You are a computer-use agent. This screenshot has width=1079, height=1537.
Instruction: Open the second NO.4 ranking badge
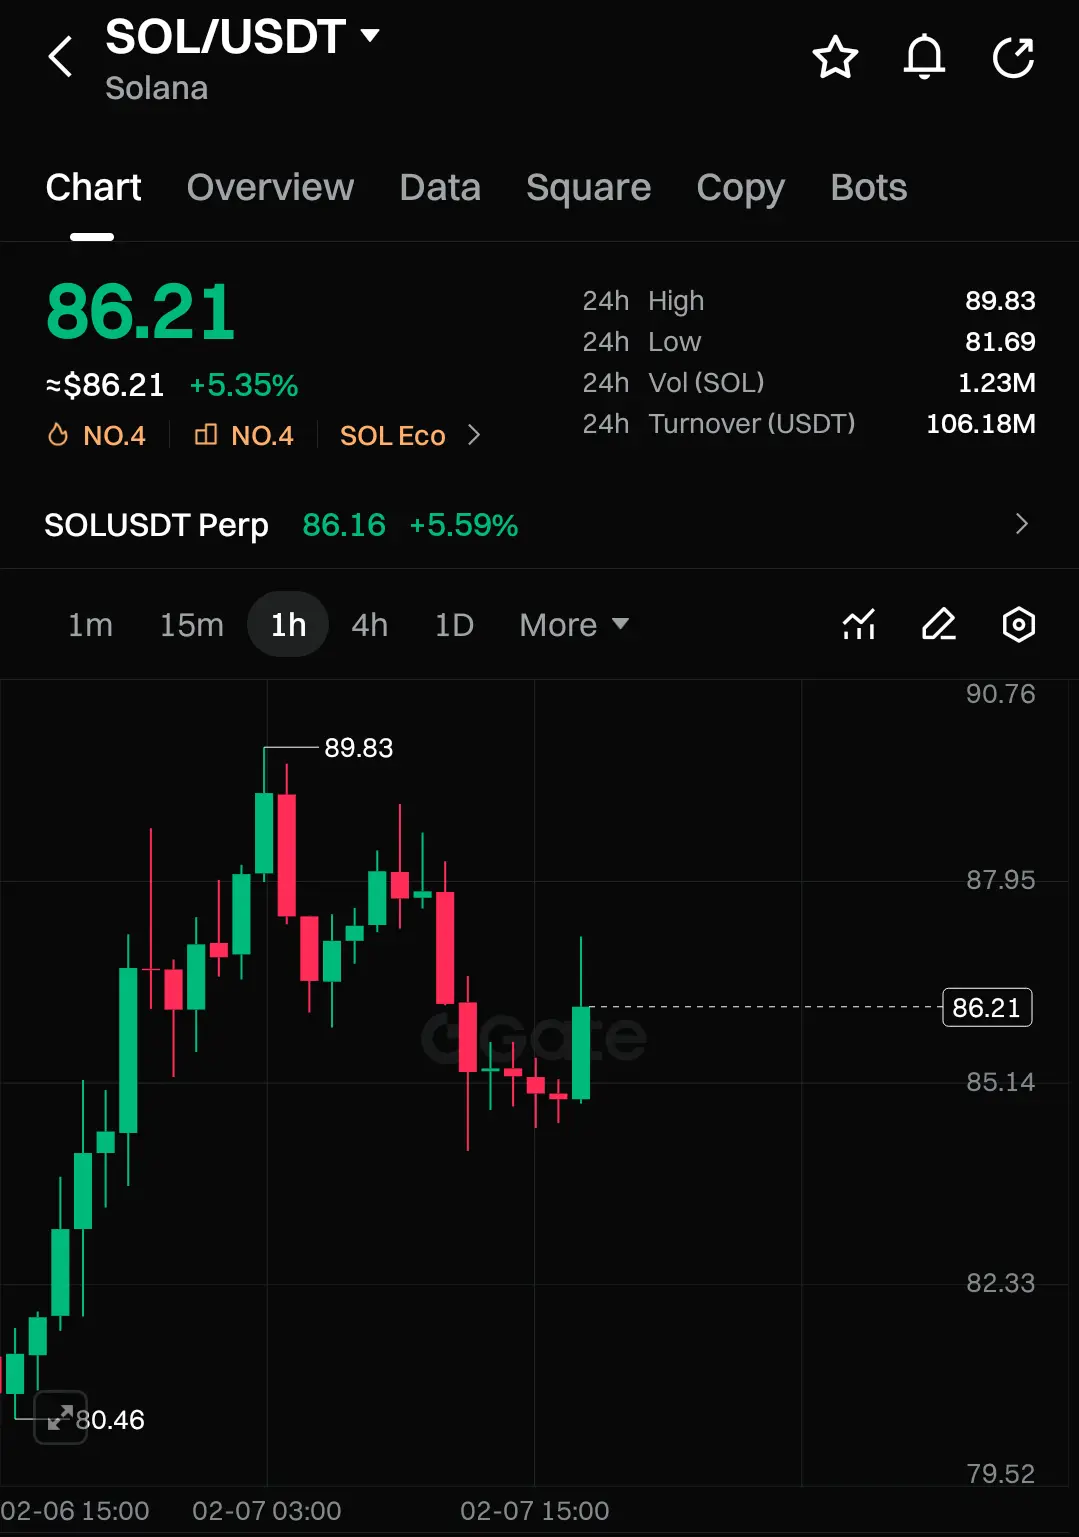pyautogui.click(x=244, y=435)
